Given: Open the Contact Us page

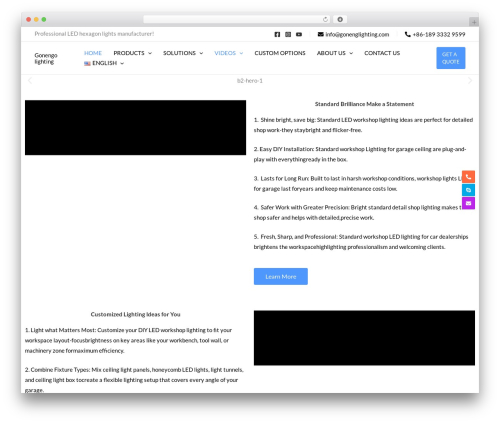Looking at the screenshot, I should 382,53.
